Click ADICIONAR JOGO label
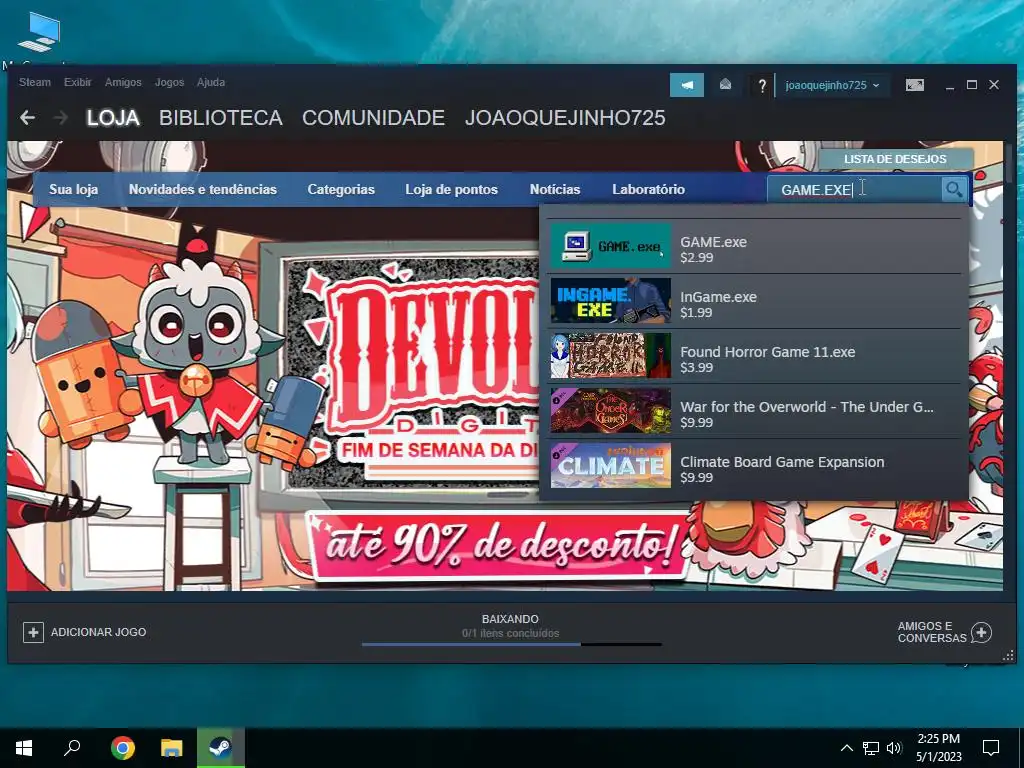This screenshot has height=768, width=1024. click(x=99, y=632)
